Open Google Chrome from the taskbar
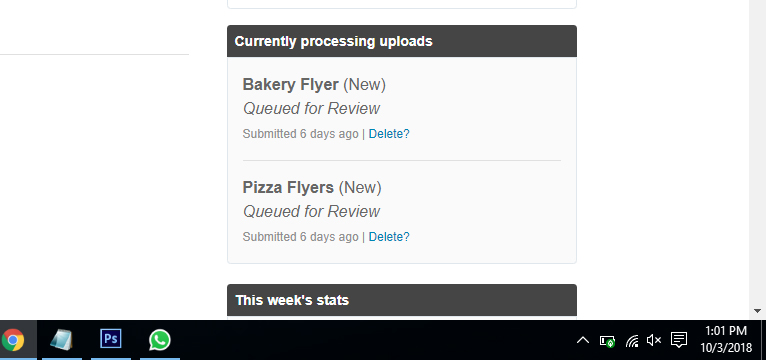Screen dimensions: 766x360 [13, 340]
